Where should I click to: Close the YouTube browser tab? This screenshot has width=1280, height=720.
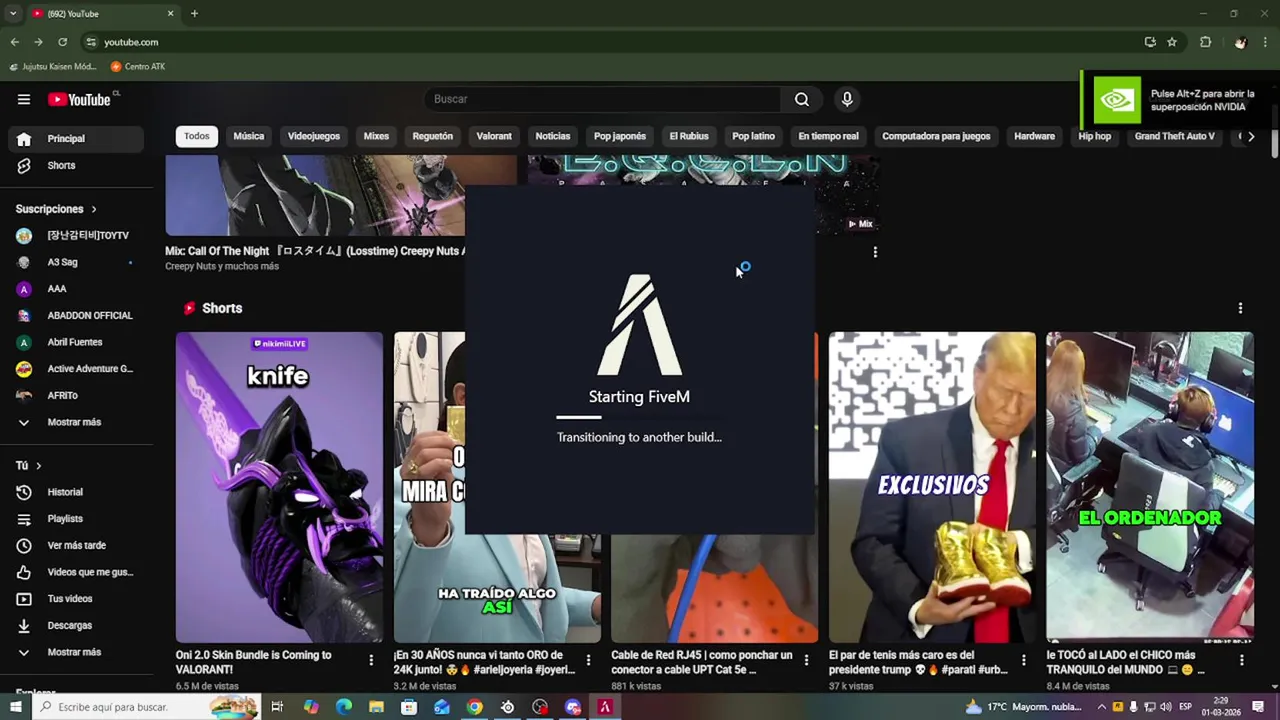coord(170,13)
